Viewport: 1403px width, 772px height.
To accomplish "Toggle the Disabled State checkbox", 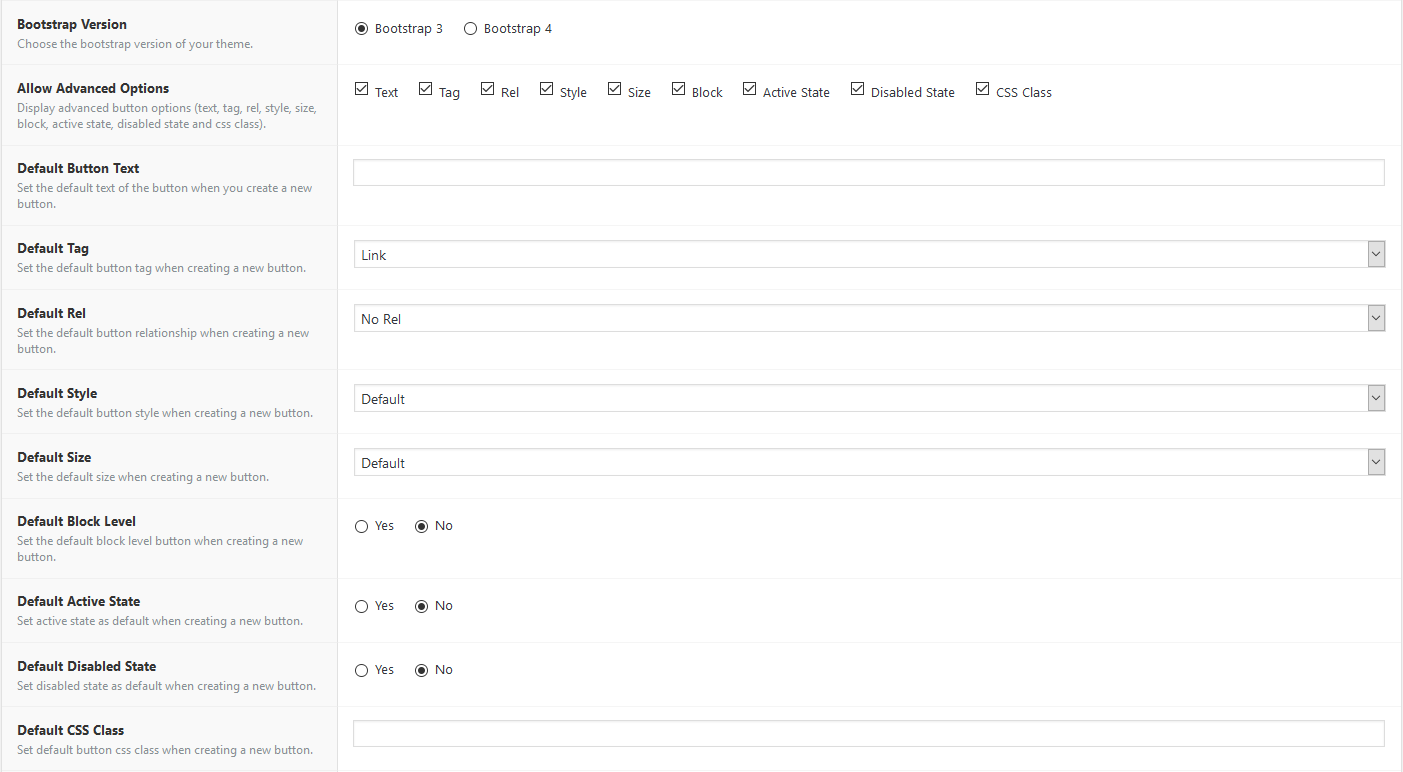I will 857,89.
